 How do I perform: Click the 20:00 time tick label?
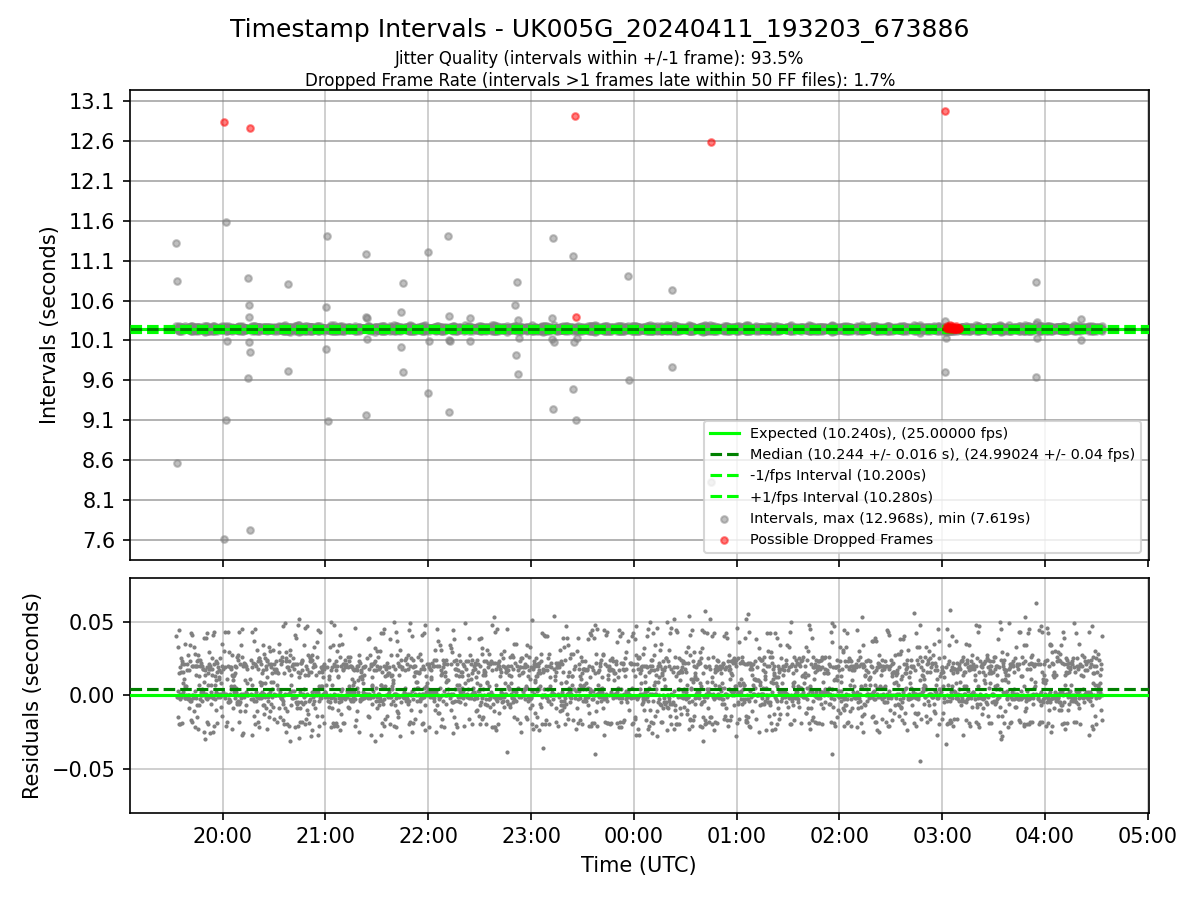223,835
